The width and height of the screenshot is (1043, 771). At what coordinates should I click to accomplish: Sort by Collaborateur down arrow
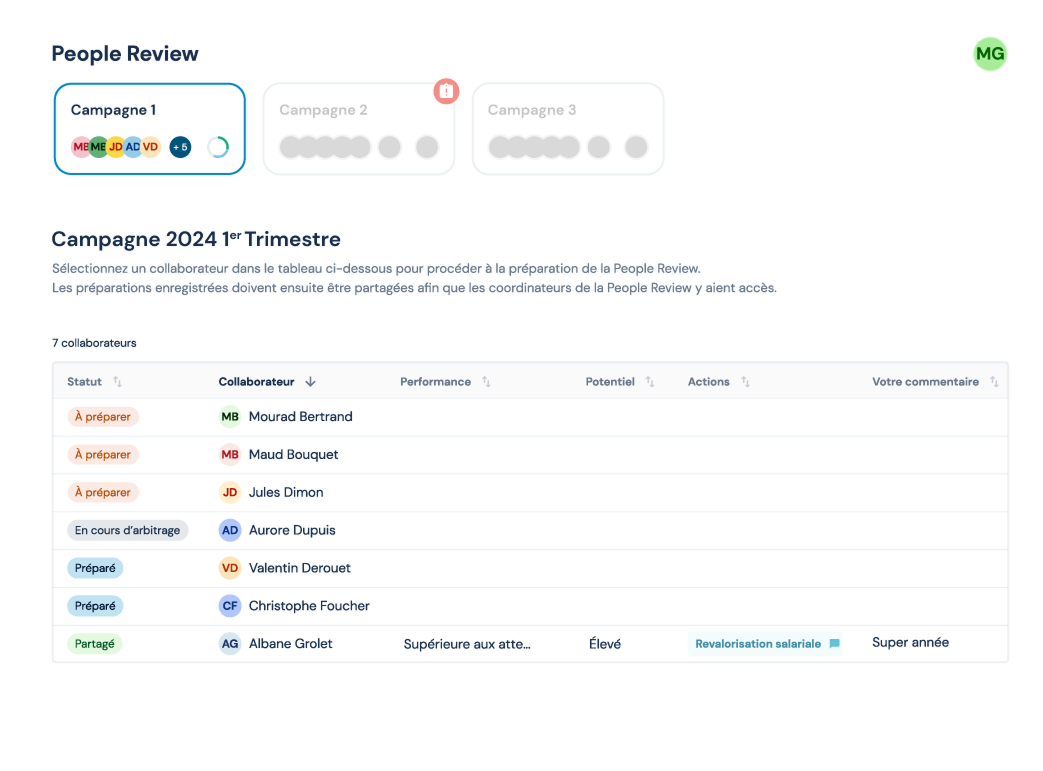311,382
